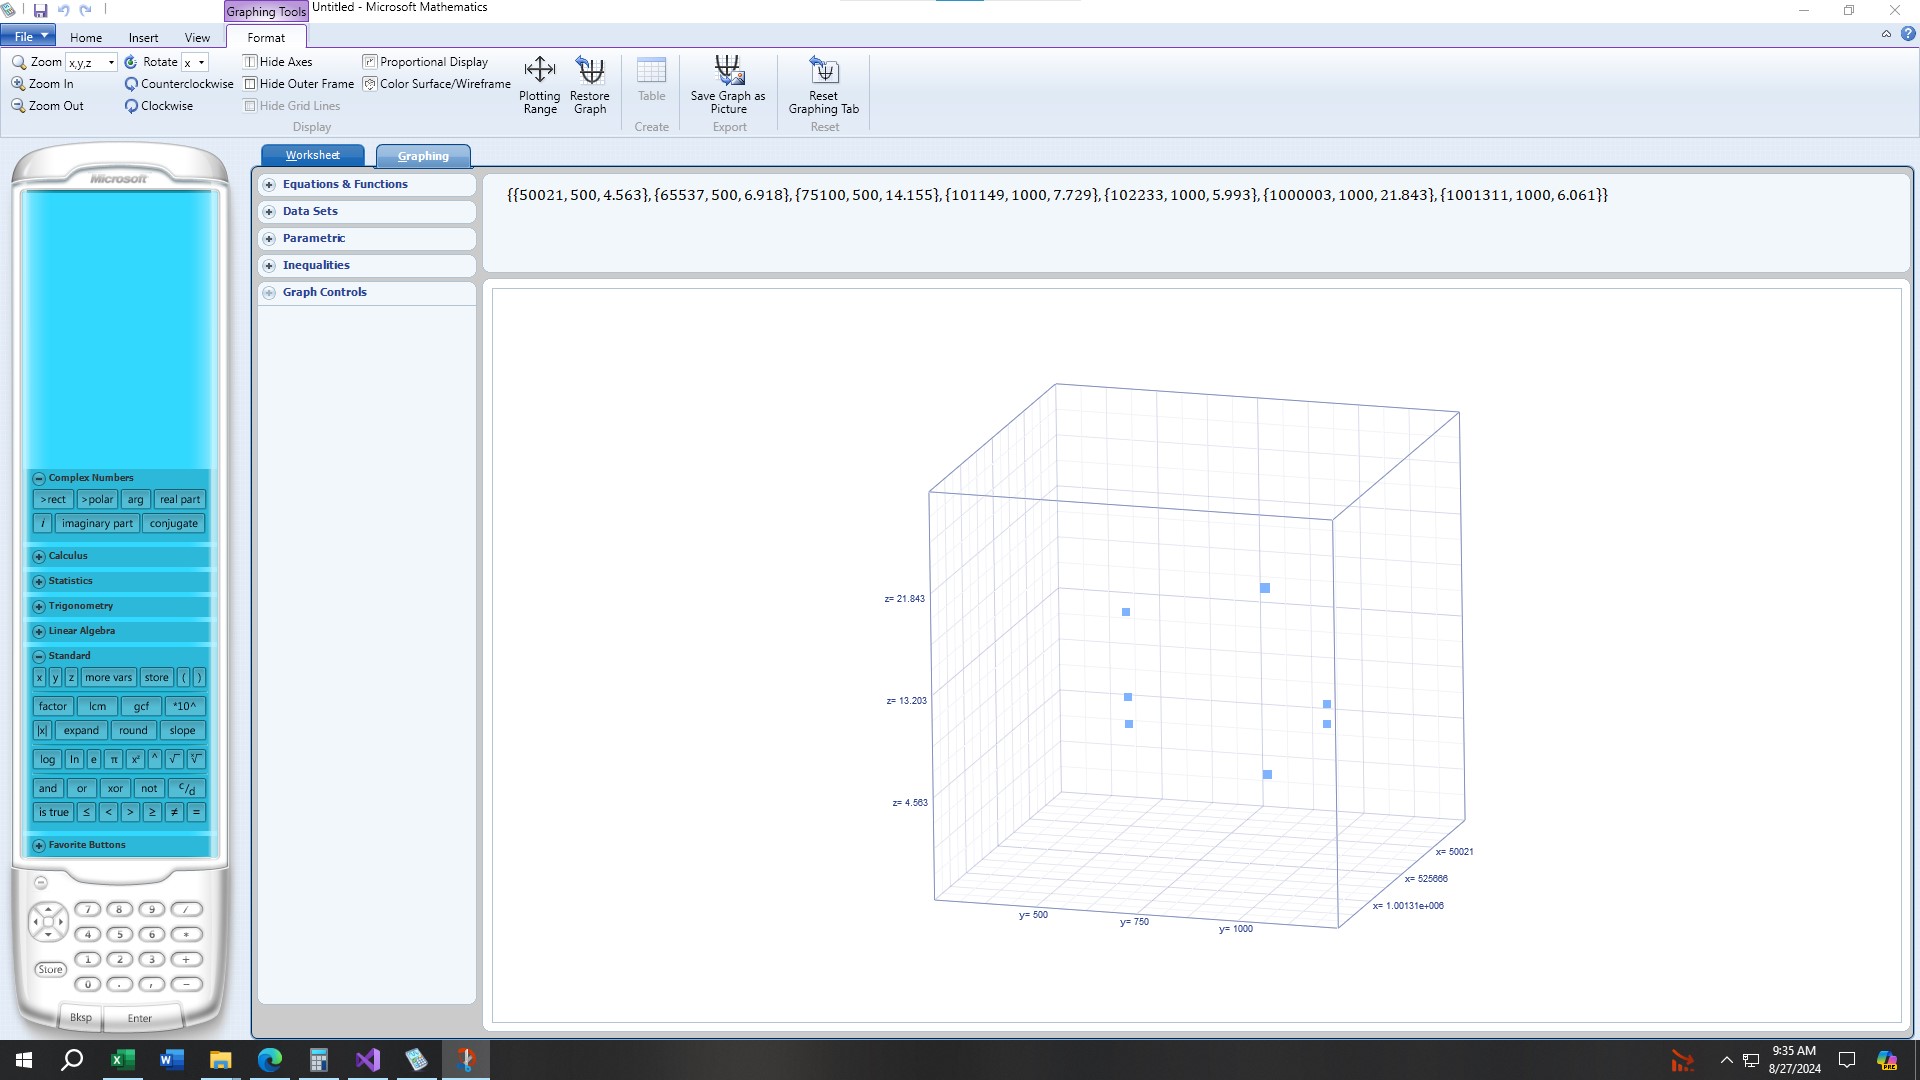Expand the Equations & Functions section
The height and width of the screenshot is (1080, 1920).
269,185
